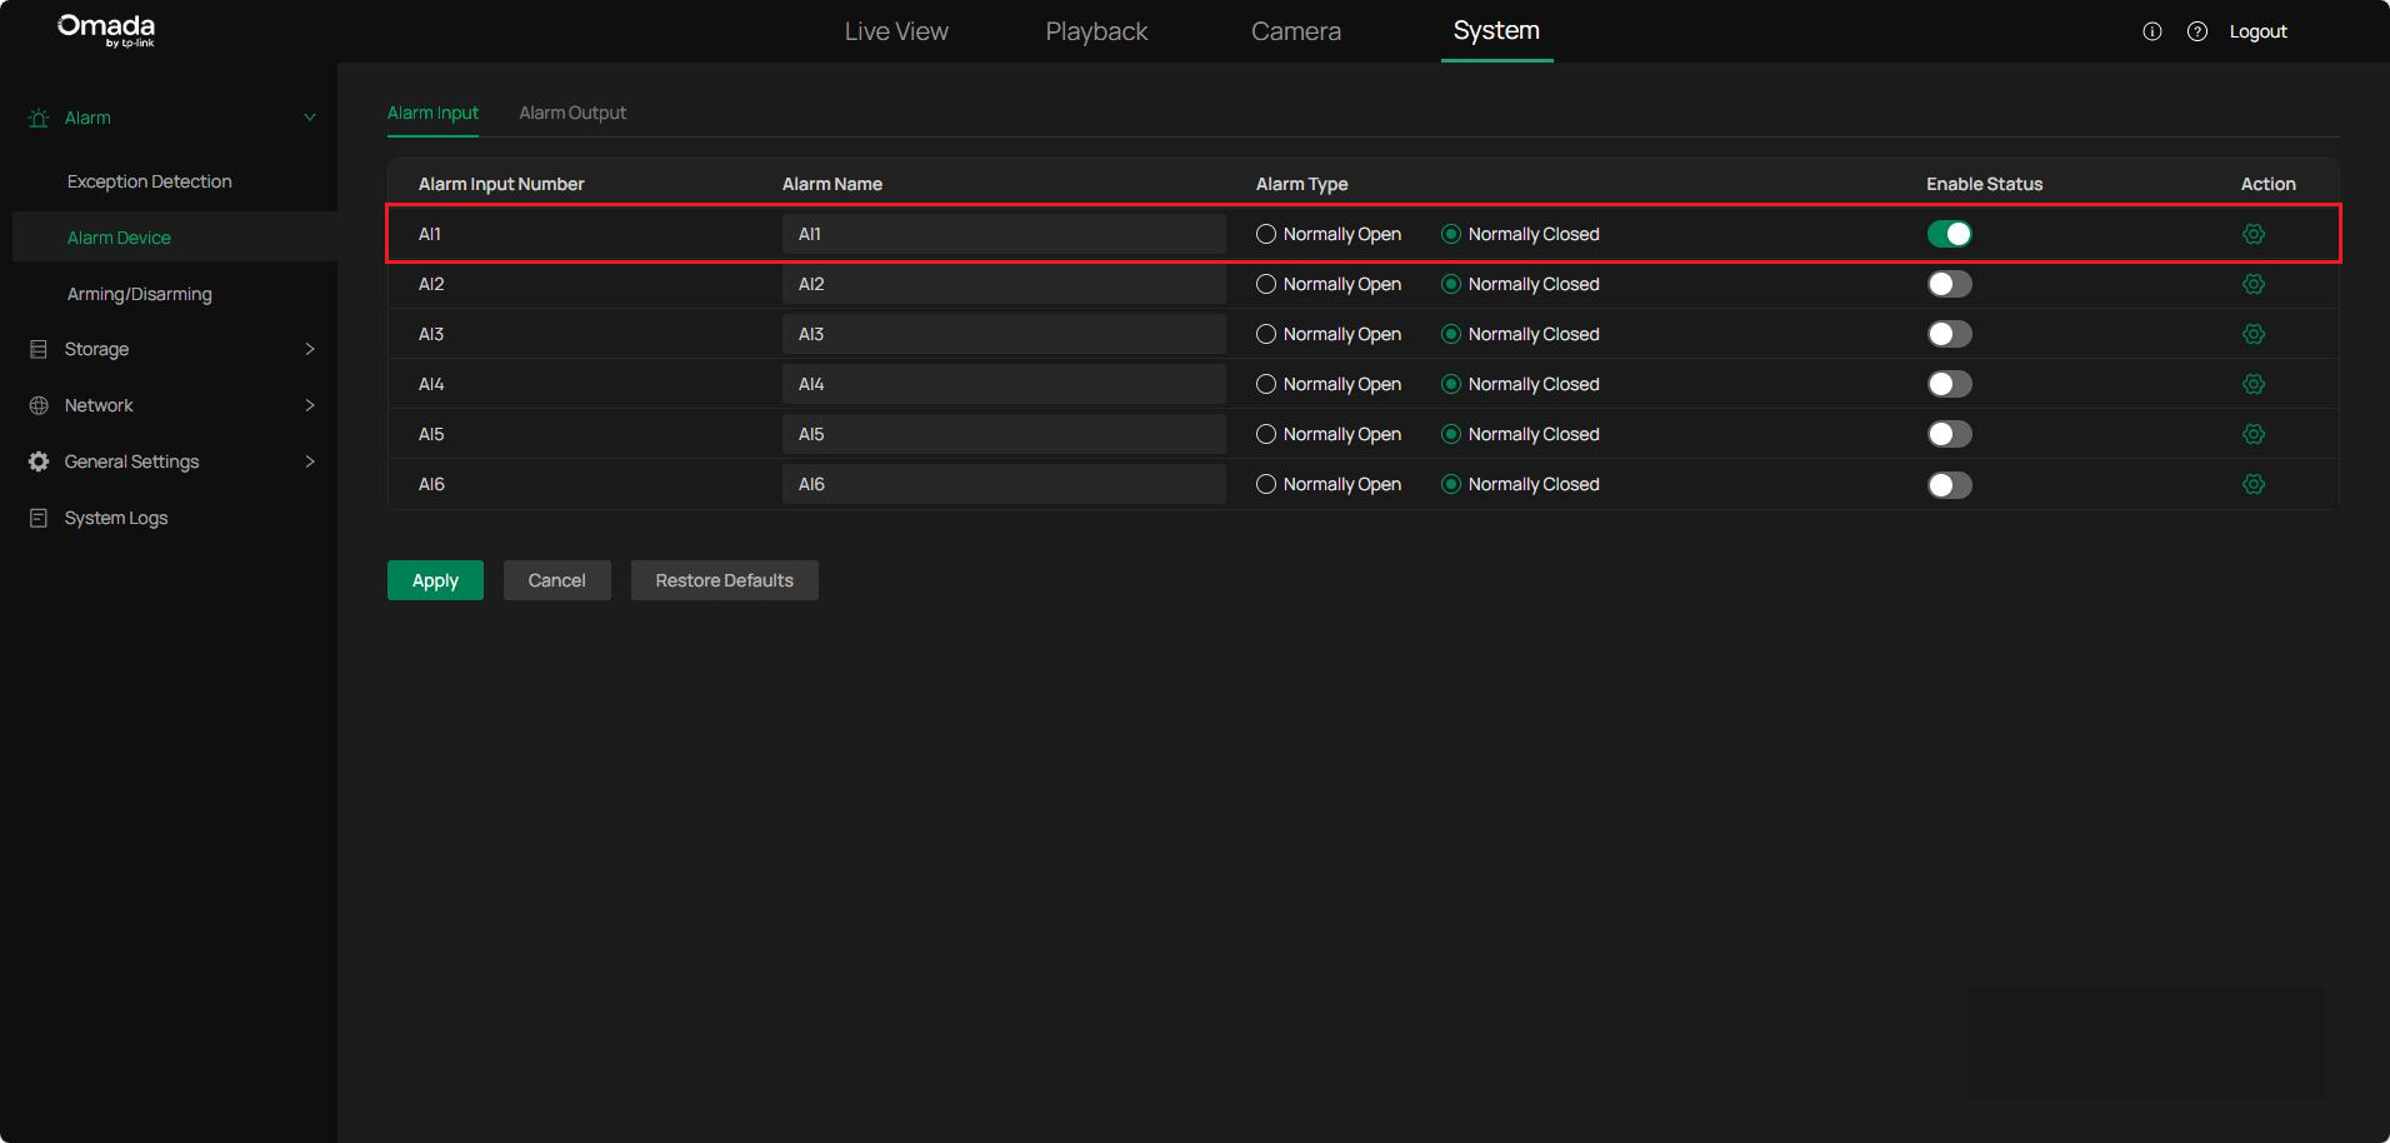Select Normally Closed for AI3
The image size is (2390, 1143).
1450,334
